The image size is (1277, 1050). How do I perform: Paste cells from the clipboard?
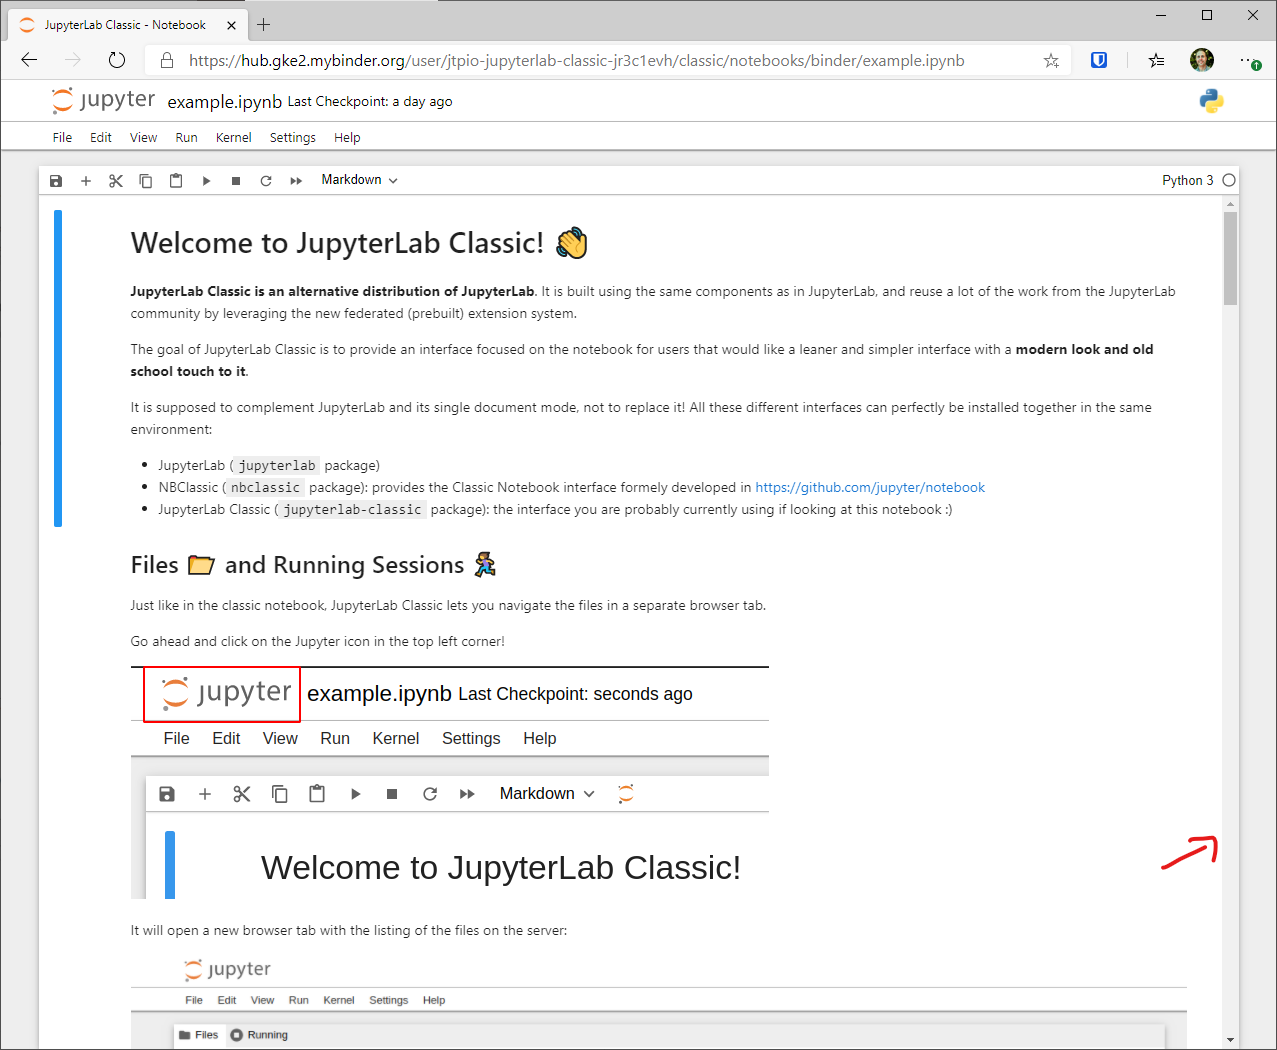pyautogui.click(x=176, y=180)
